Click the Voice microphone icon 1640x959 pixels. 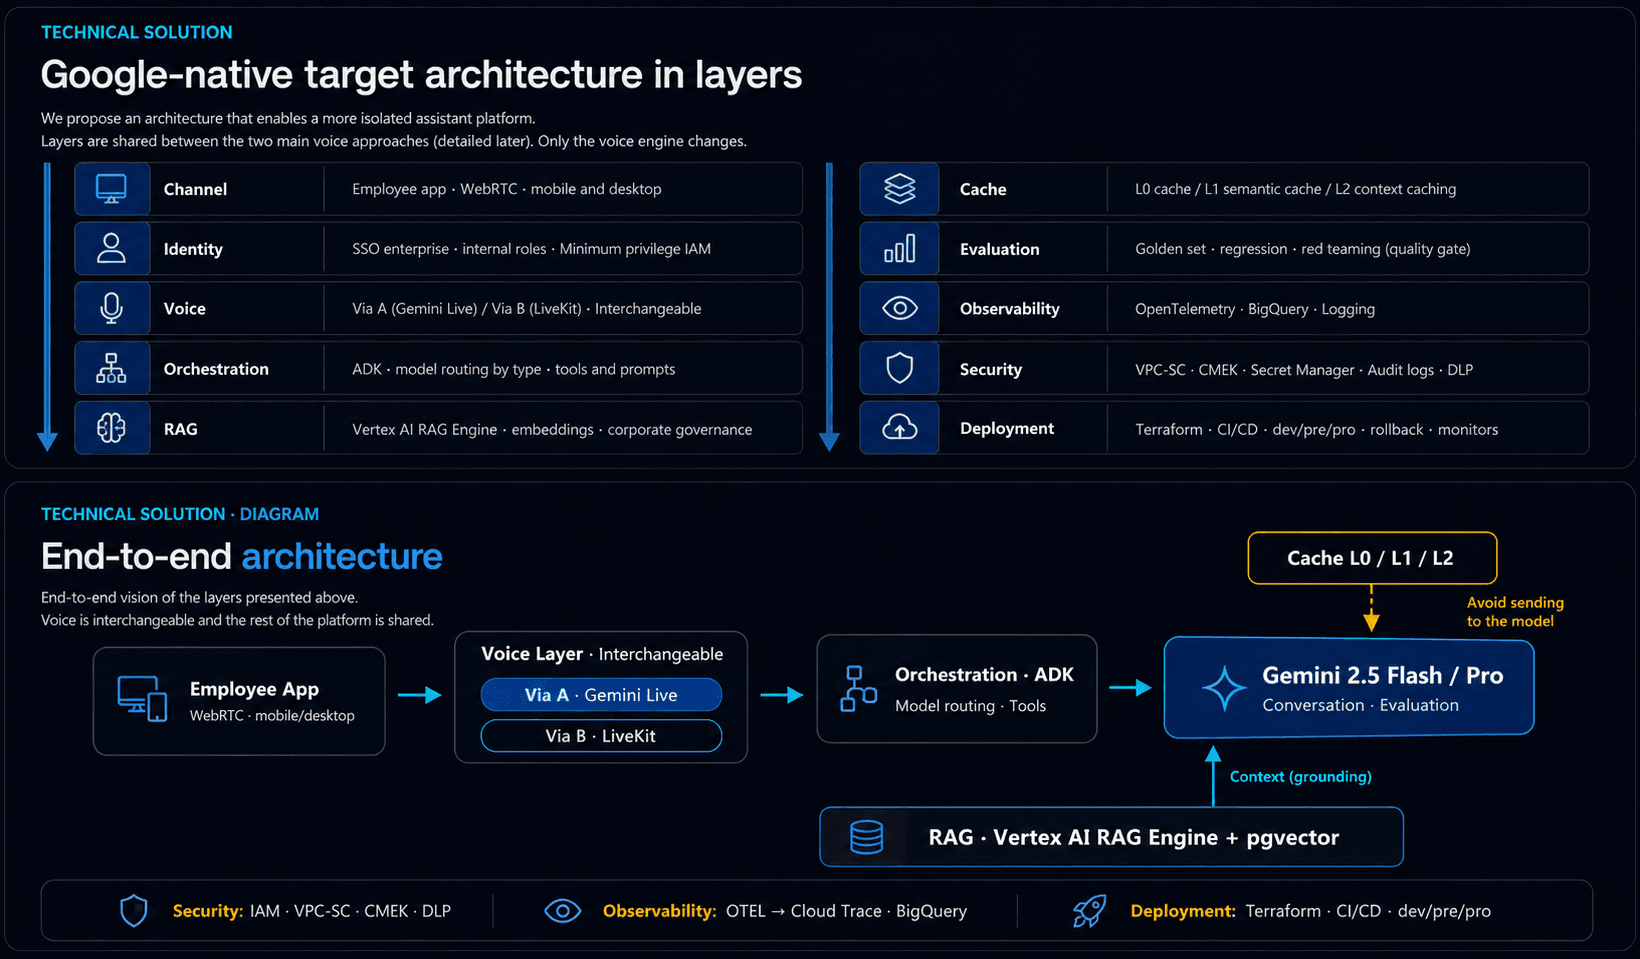(x=111, y=309)
